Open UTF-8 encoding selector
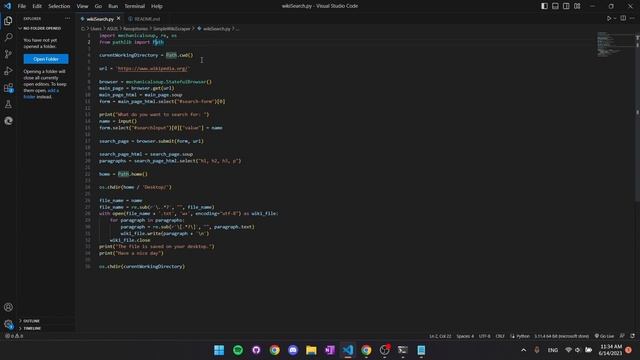This screenshot has width=640, height=360. 484,336
